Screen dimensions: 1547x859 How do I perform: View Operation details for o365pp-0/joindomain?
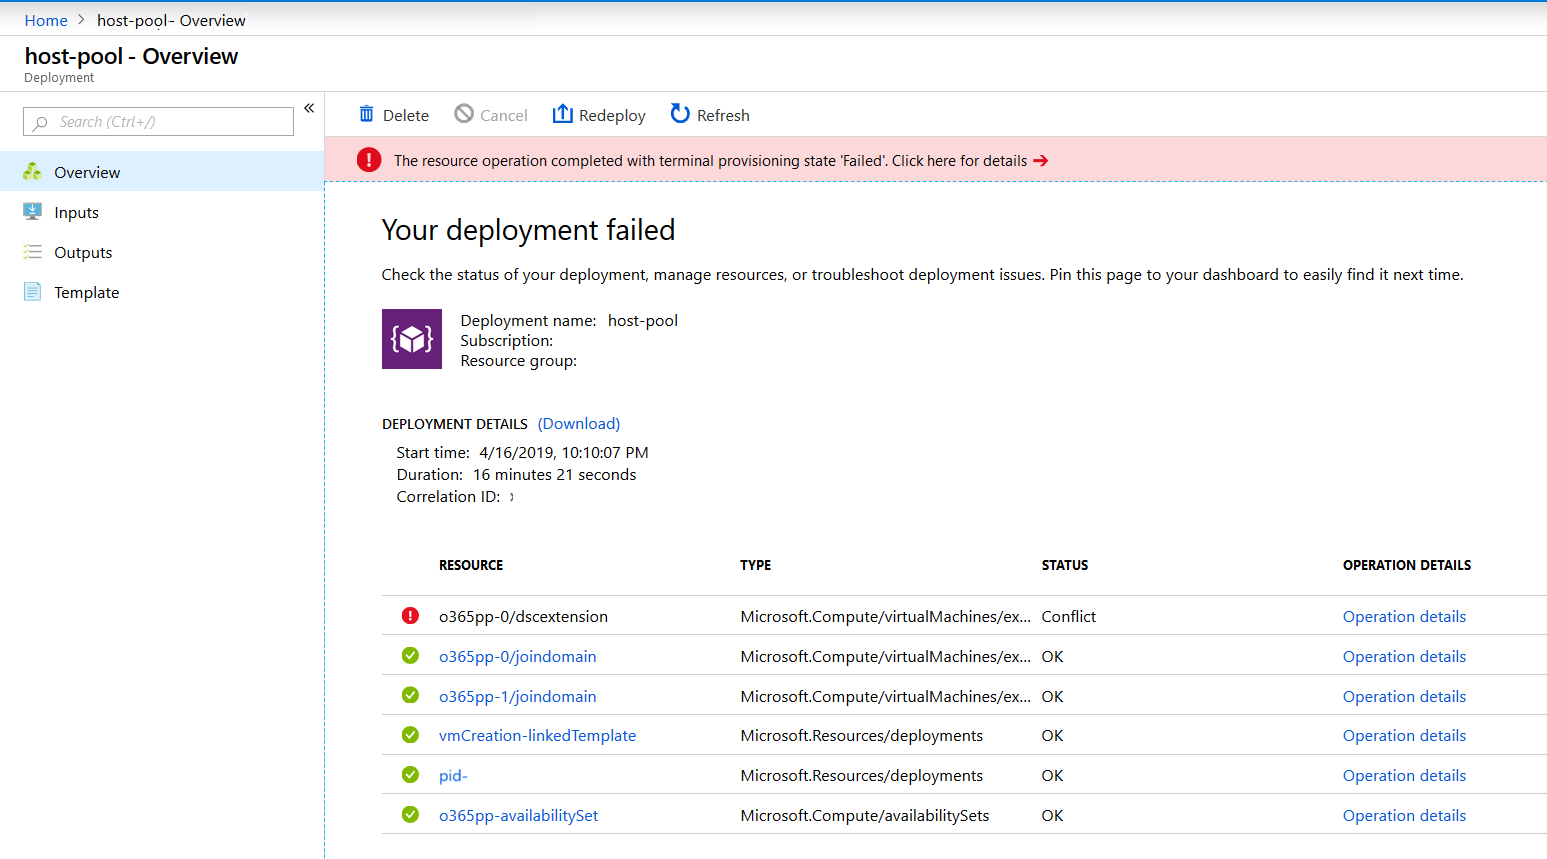1404,656
